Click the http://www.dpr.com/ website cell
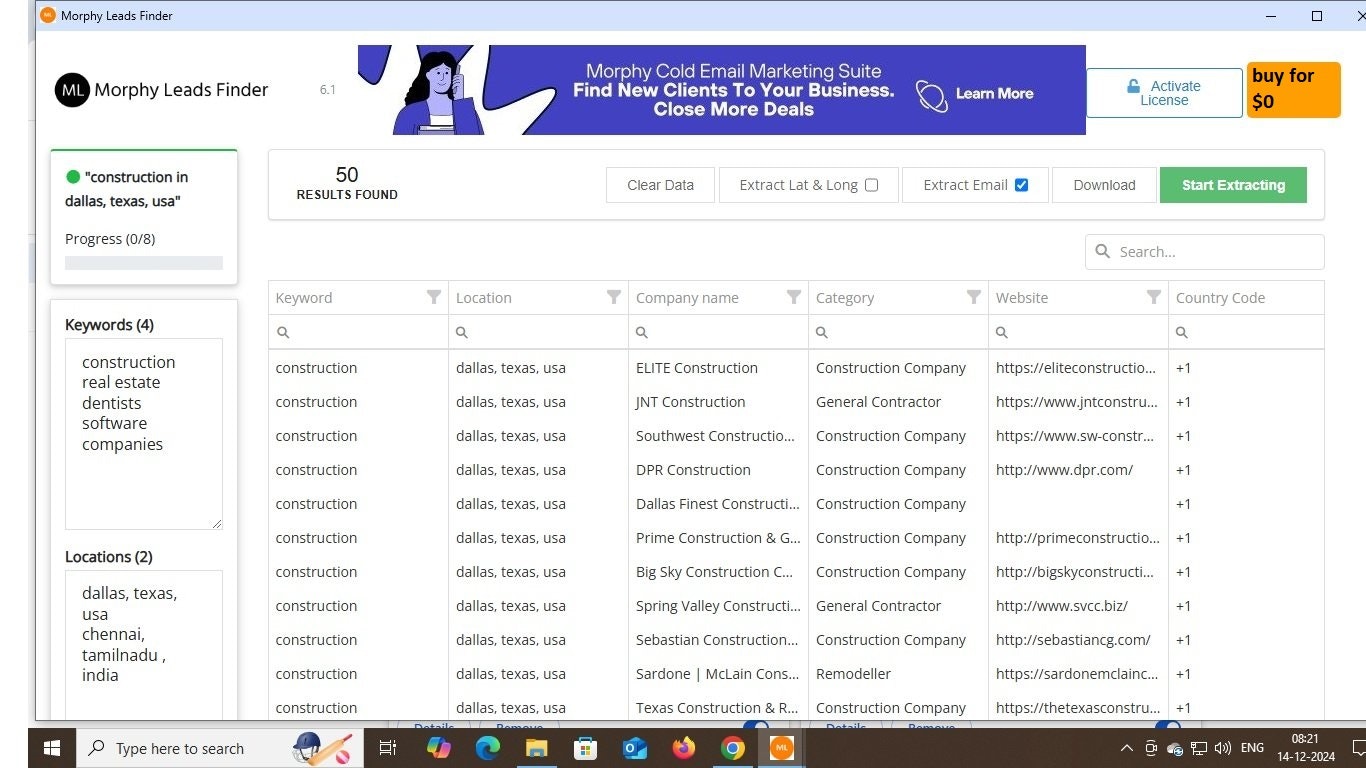This screenshot has width=1366, height=768. [x=1078, y=470]
